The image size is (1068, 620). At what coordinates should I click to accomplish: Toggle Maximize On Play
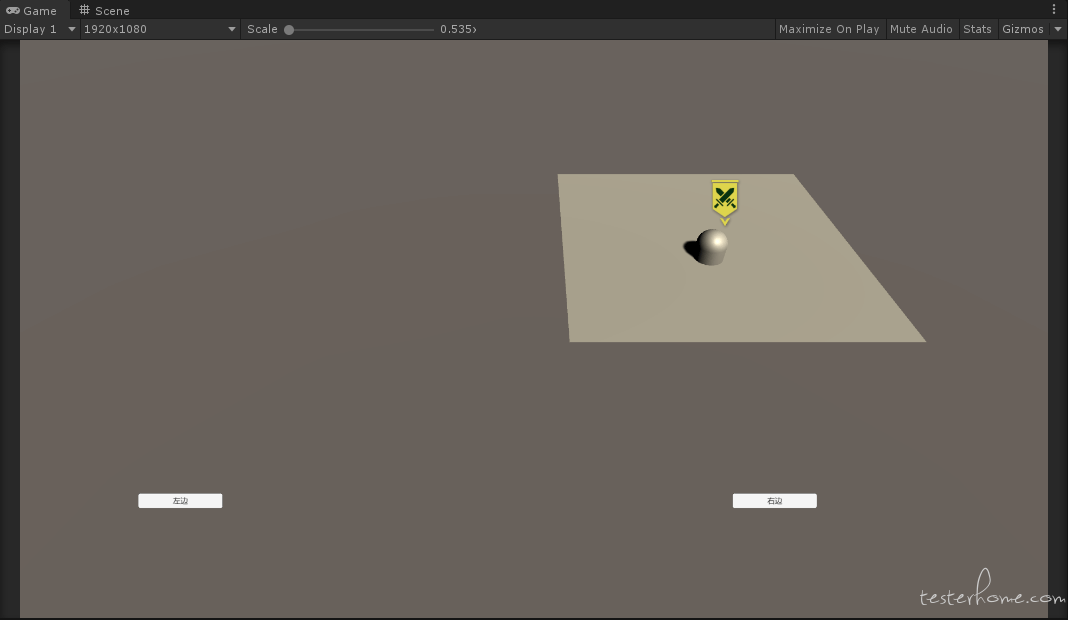[829, 29]
